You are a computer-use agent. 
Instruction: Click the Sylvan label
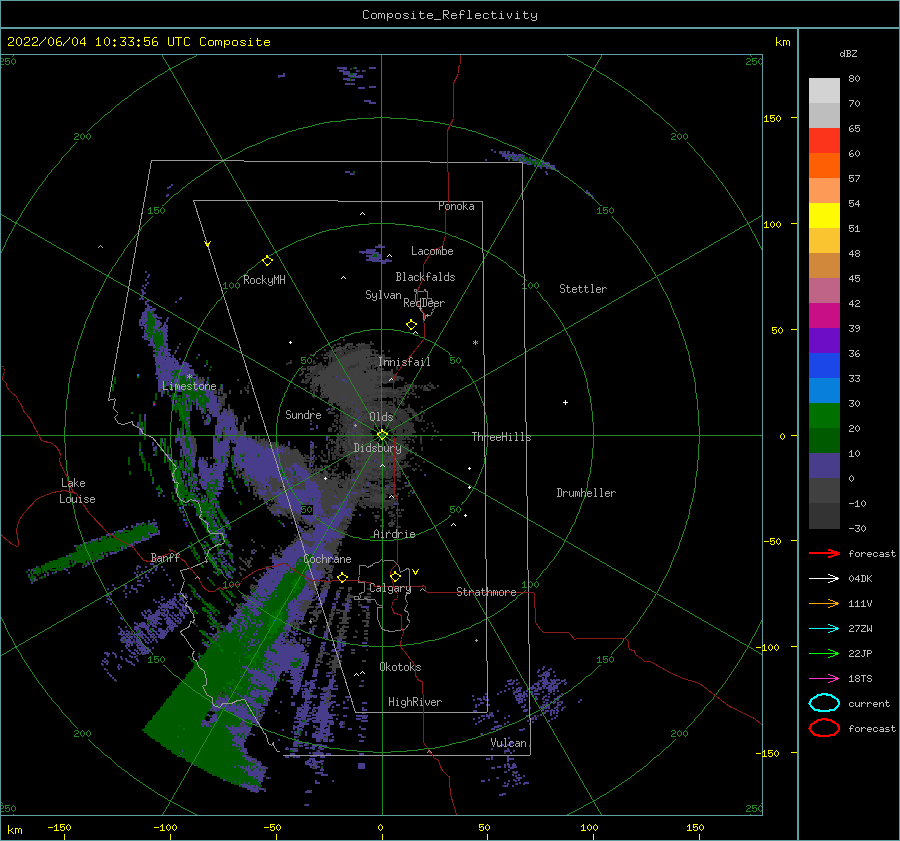click(x=383, y=295)
